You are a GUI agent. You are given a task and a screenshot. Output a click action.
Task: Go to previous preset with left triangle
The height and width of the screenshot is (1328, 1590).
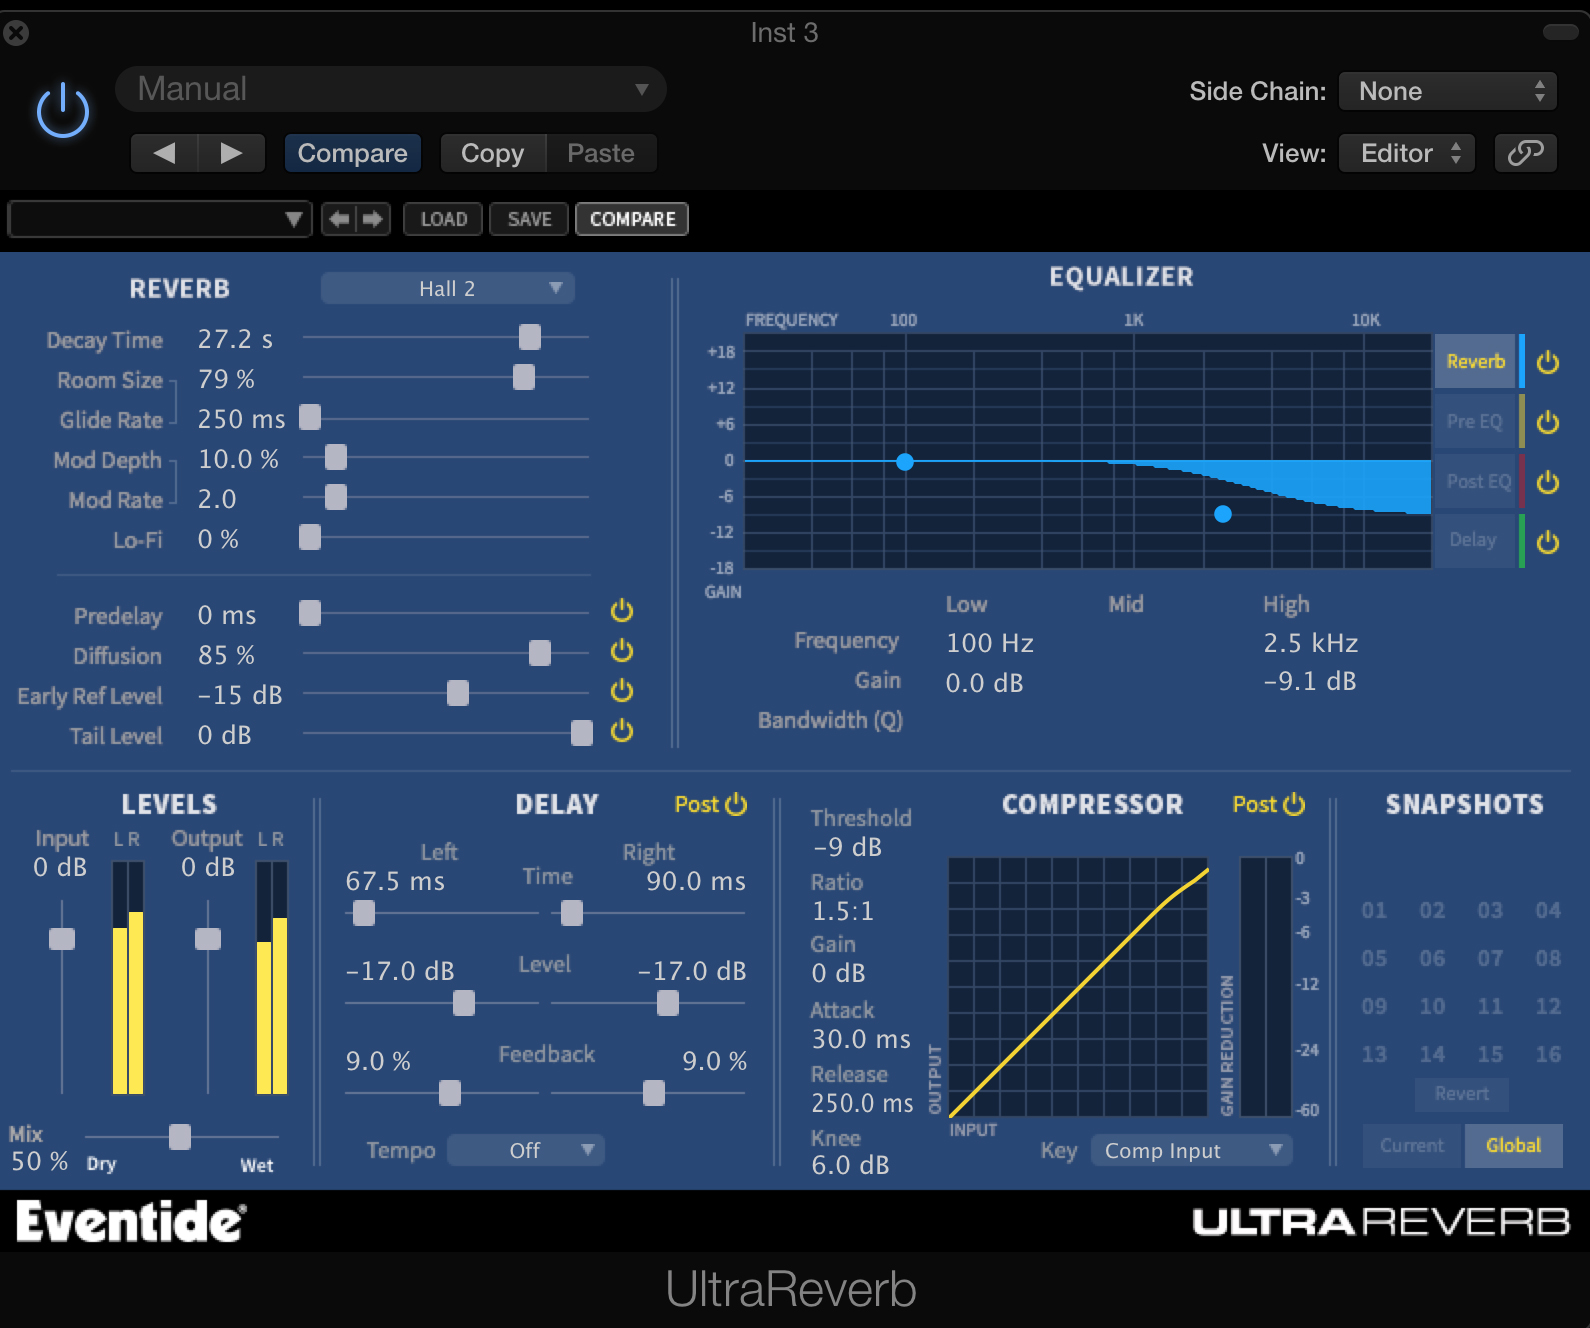point(164,153)
